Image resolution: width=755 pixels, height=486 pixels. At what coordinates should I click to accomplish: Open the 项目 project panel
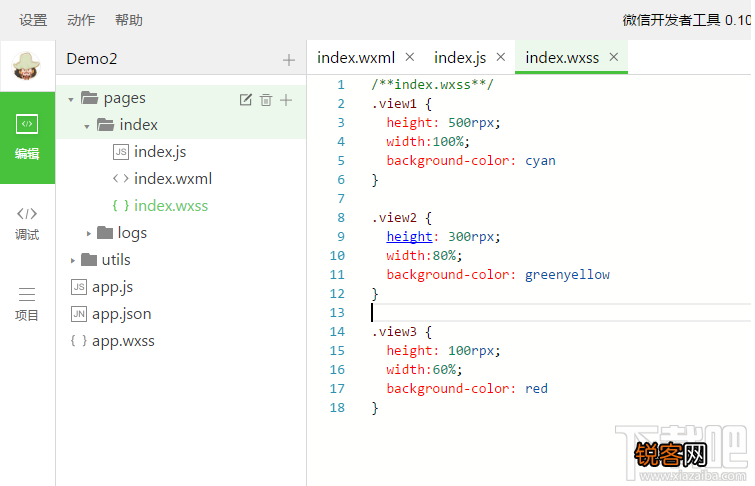click(27, 303)
